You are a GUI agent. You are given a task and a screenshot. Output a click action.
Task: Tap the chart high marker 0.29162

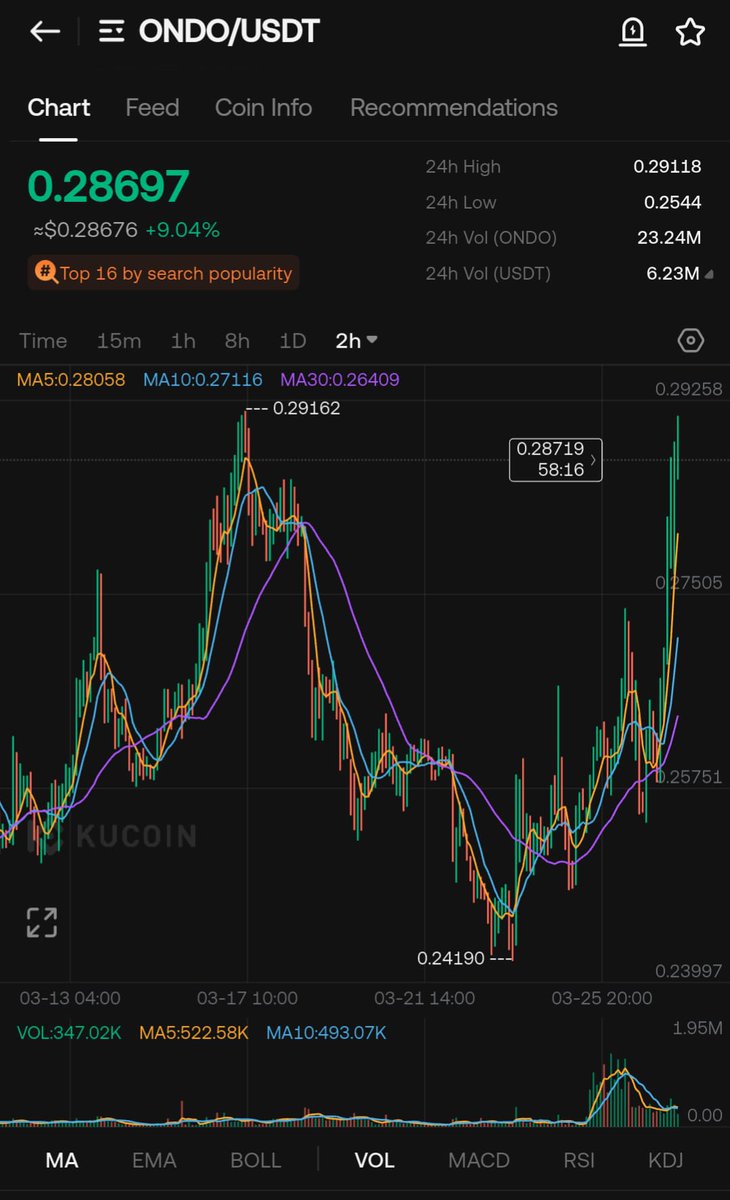pyautogui.click(x=306, y=408)
